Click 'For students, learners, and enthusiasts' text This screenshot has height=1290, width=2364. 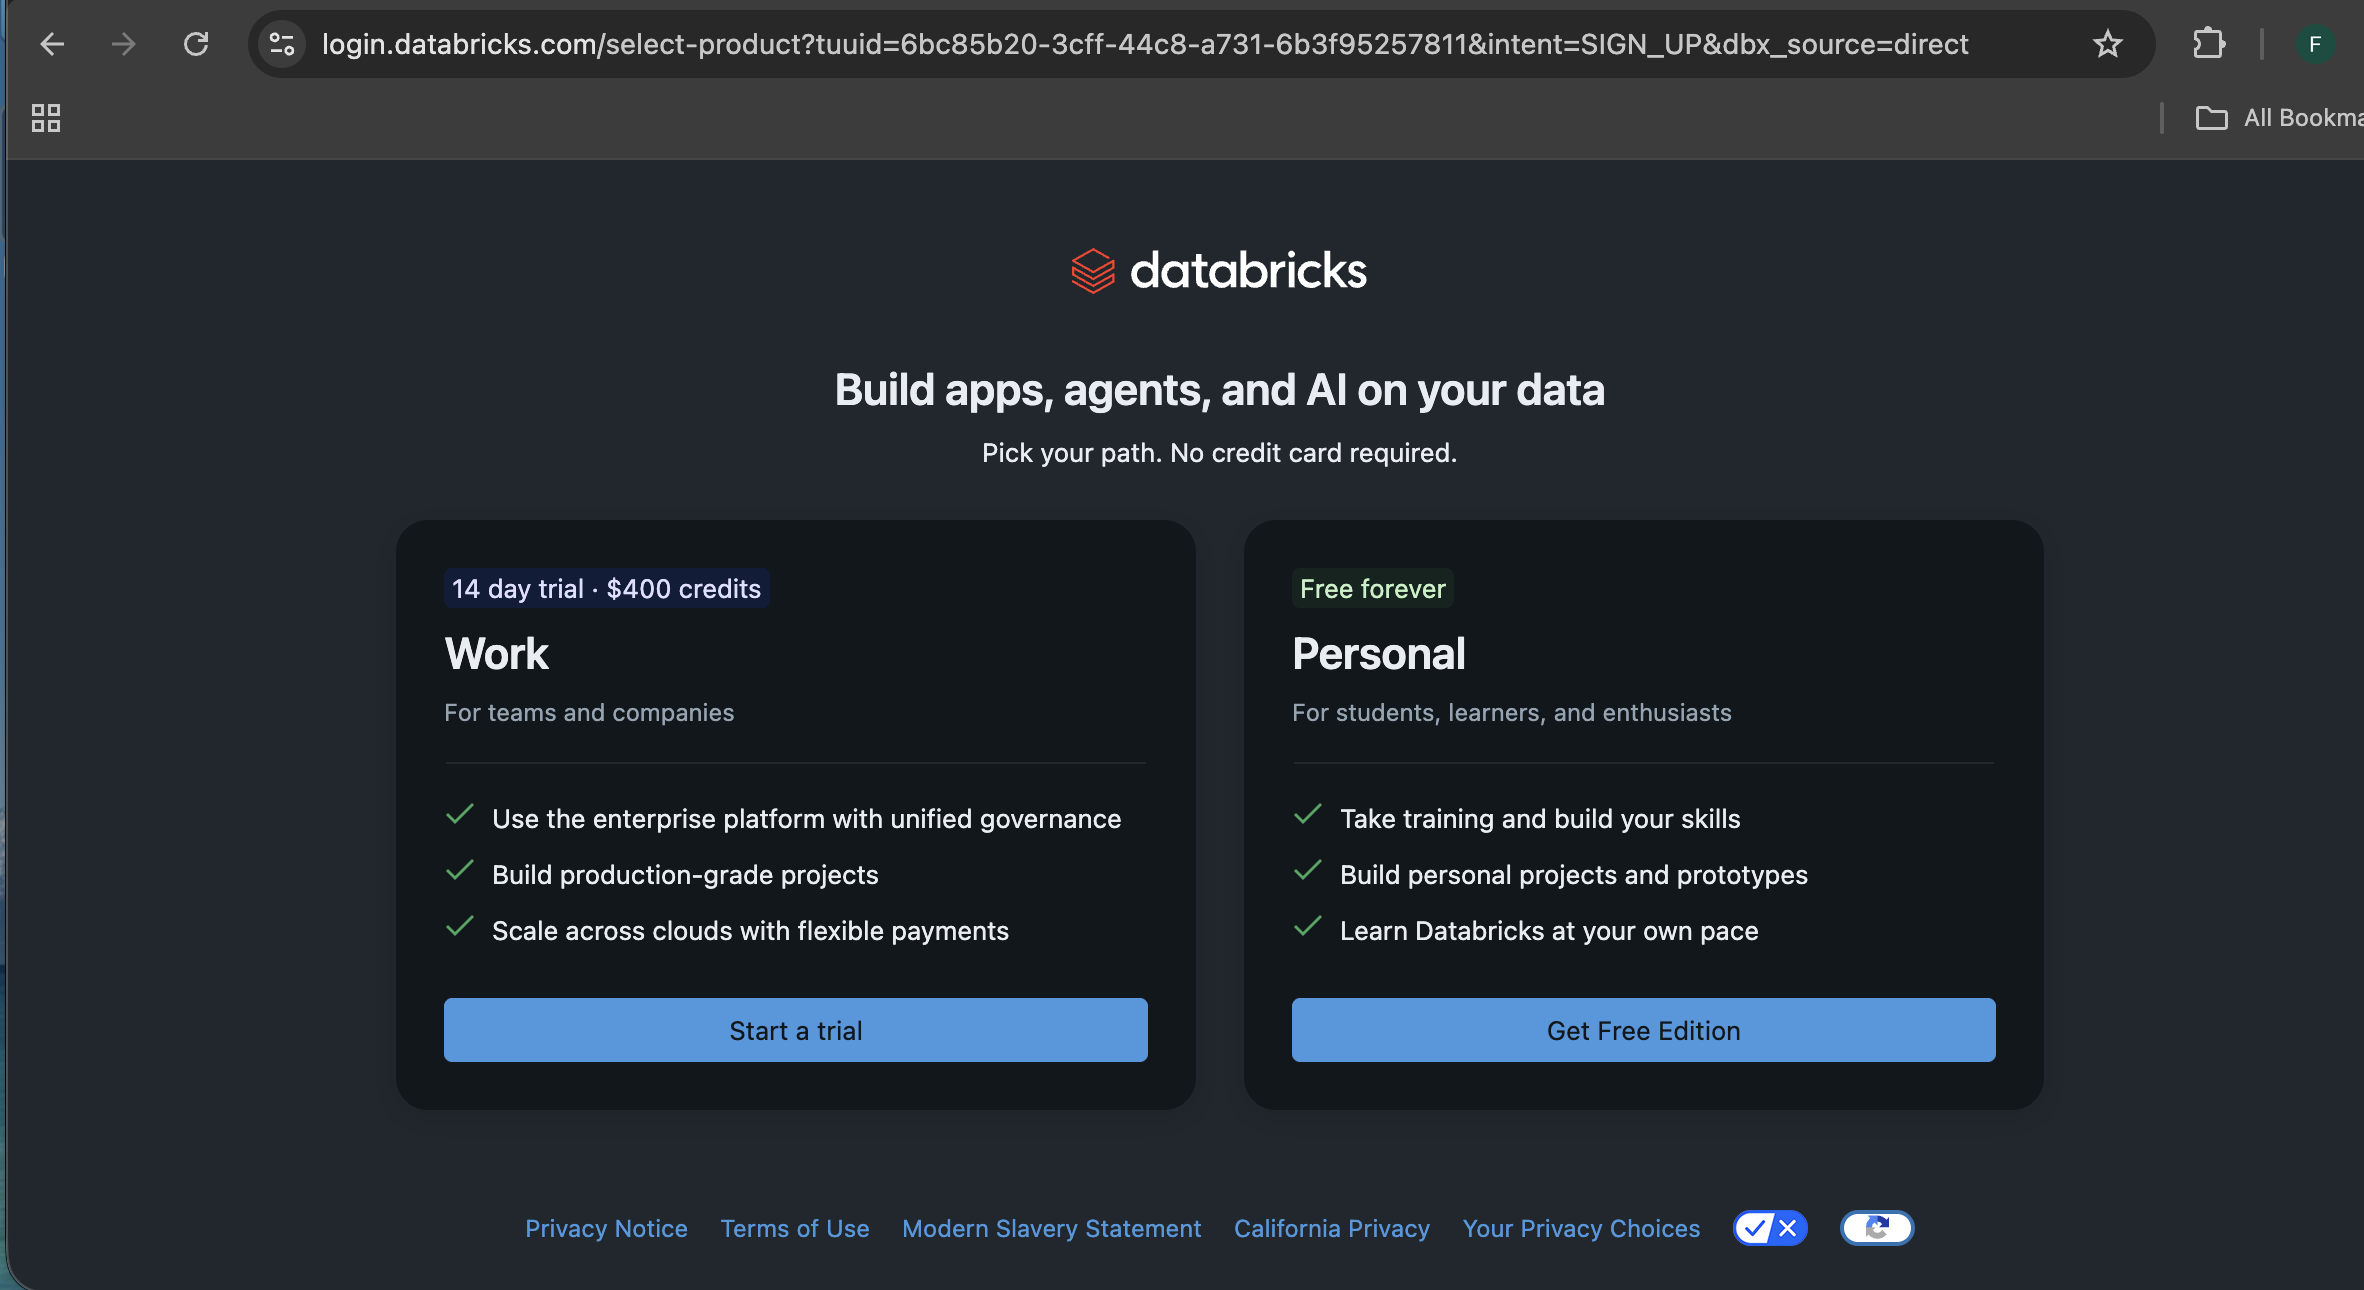click(x=1512, y=712)
